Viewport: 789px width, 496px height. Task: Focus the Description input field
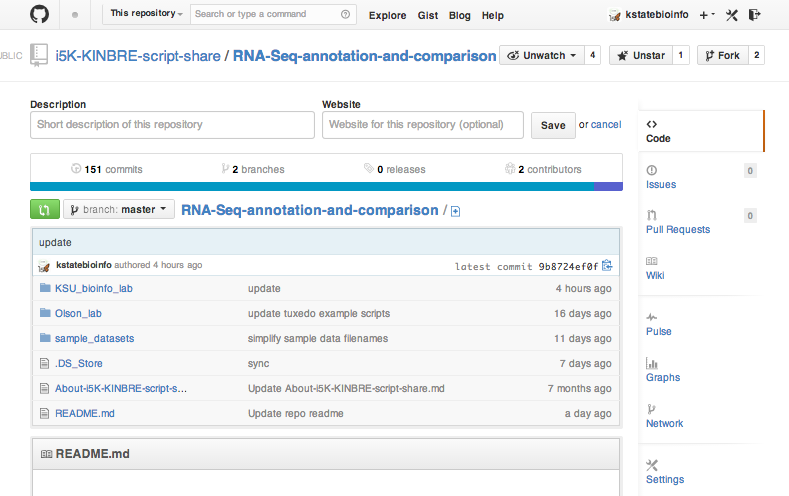click(172, 125)
